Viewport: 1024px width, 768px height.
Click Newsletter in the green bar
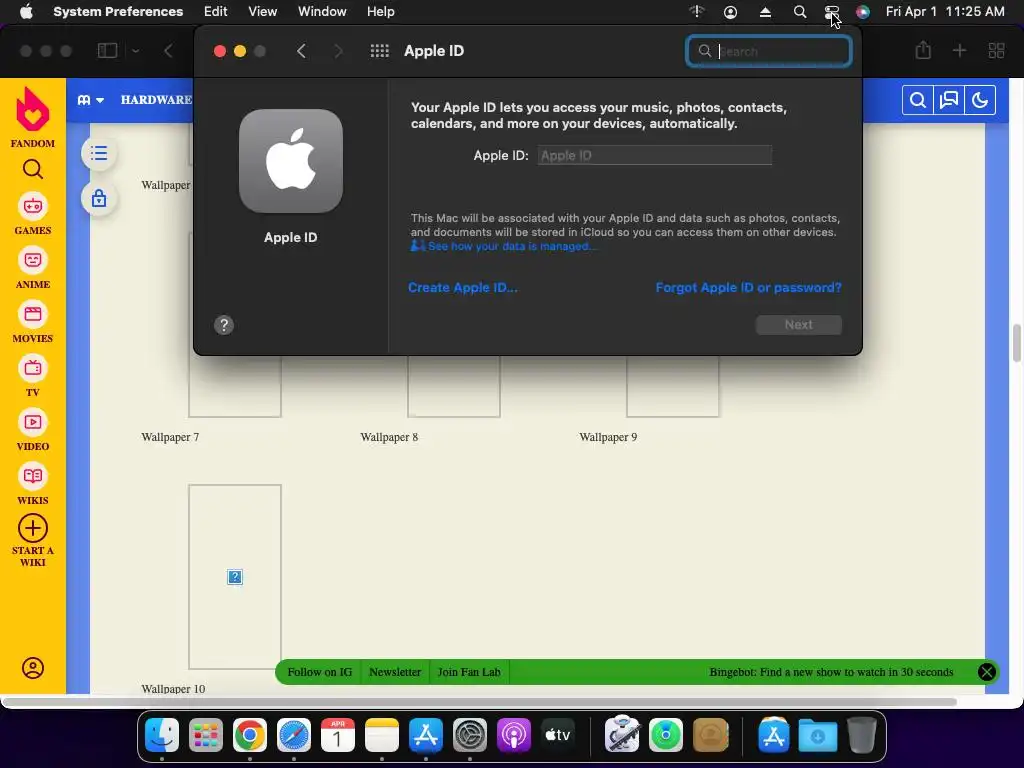coord(395,672)
